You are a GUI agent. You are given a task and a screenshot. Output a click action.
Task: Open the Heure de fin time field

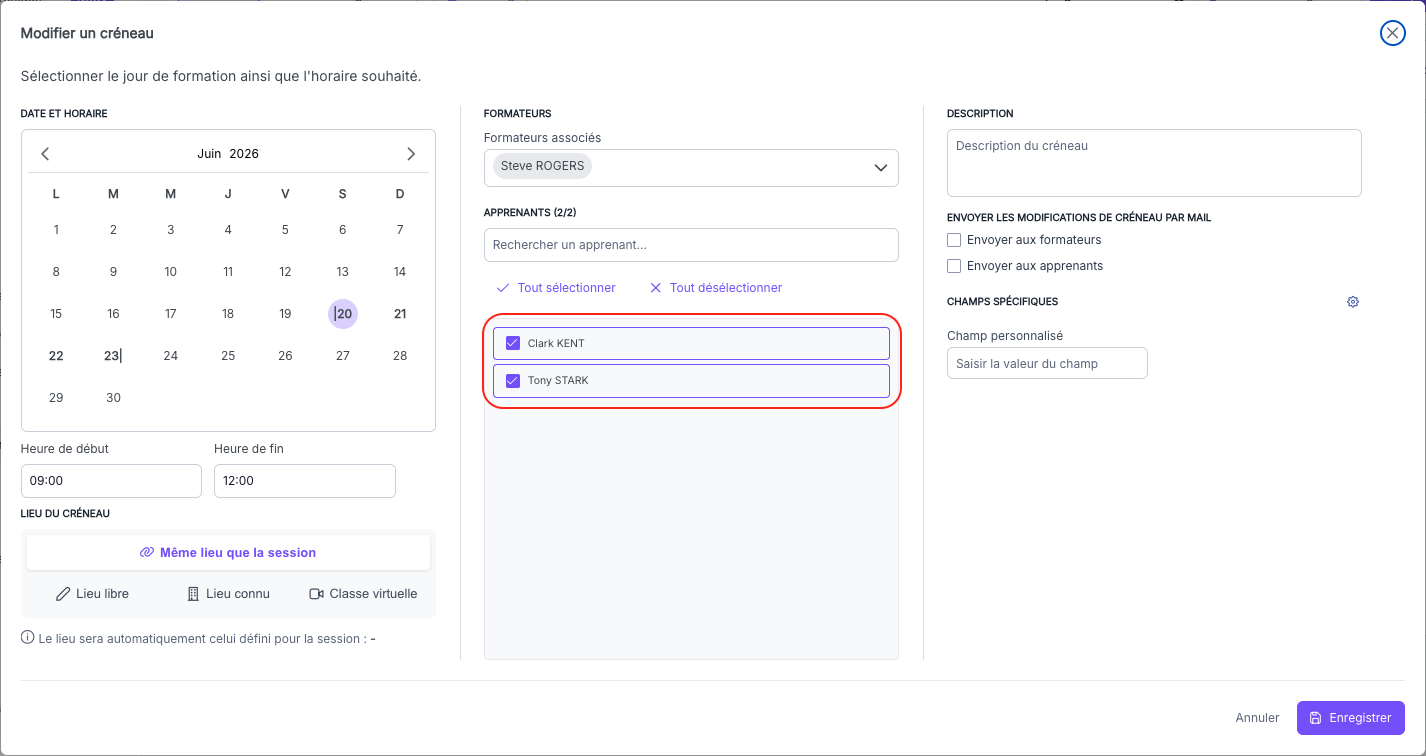point(305,481)
